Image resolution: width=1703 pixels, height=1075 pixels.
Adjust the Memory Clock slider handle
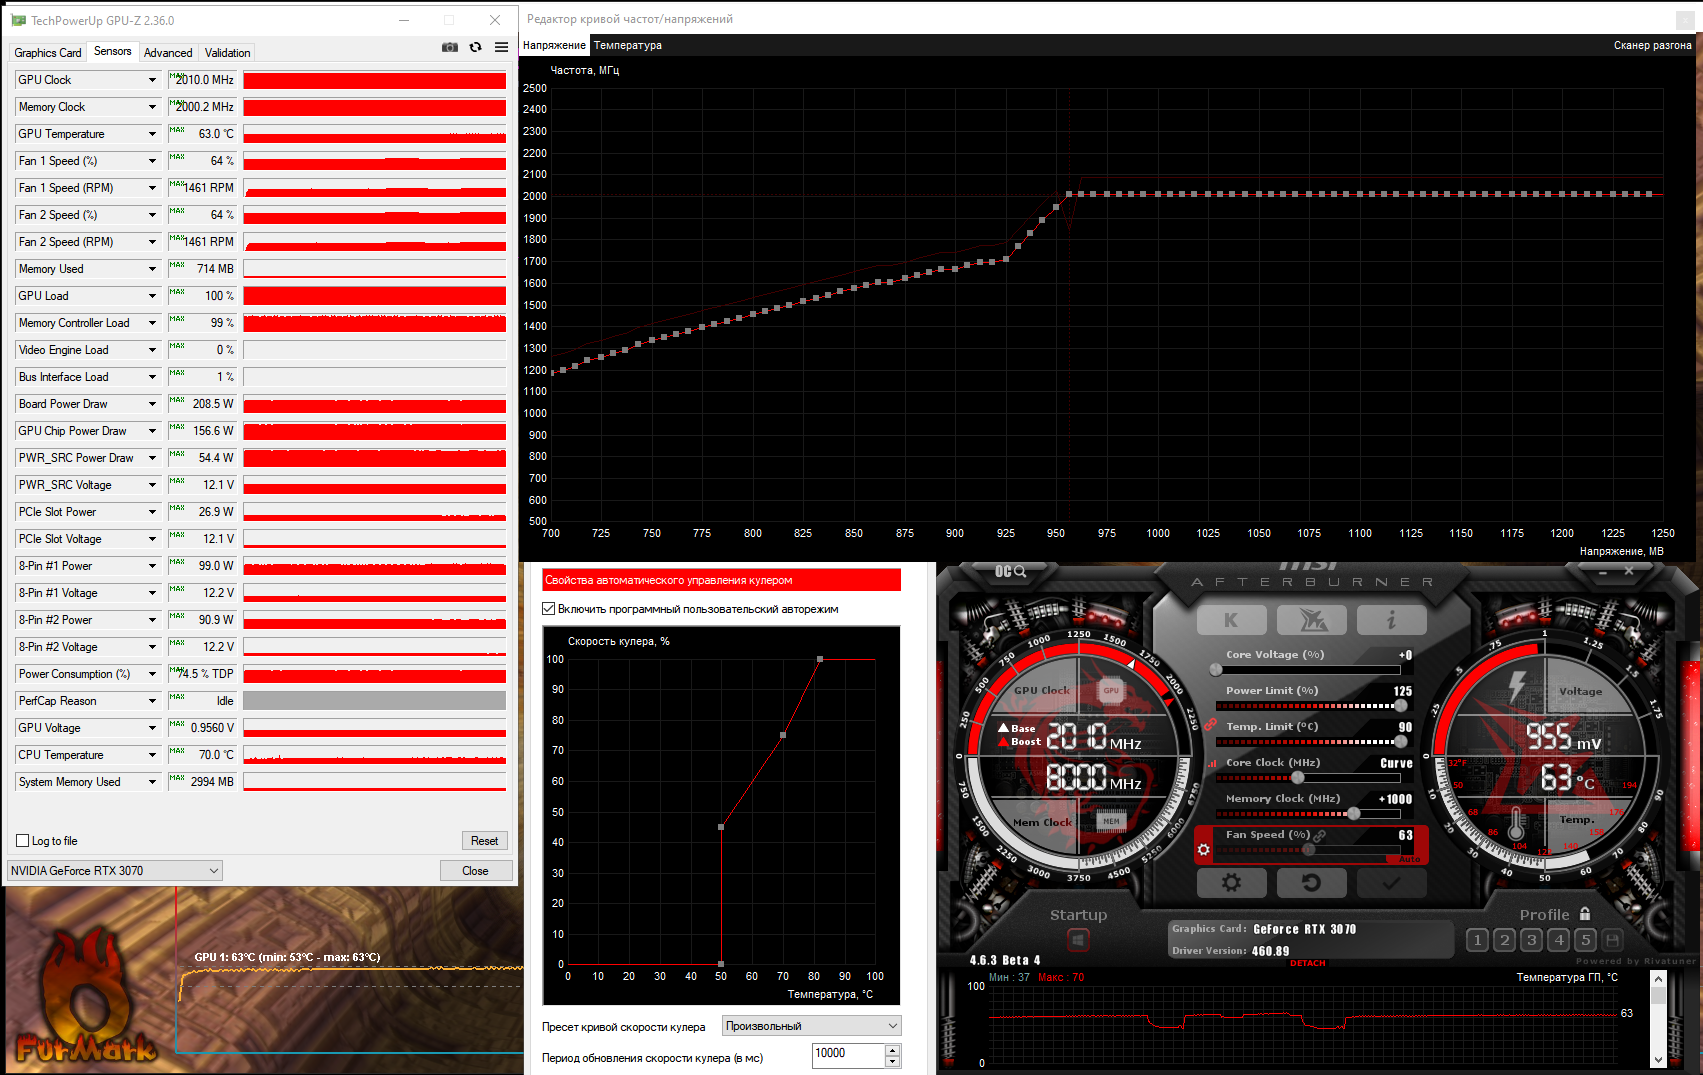[x=1354, y=813]
